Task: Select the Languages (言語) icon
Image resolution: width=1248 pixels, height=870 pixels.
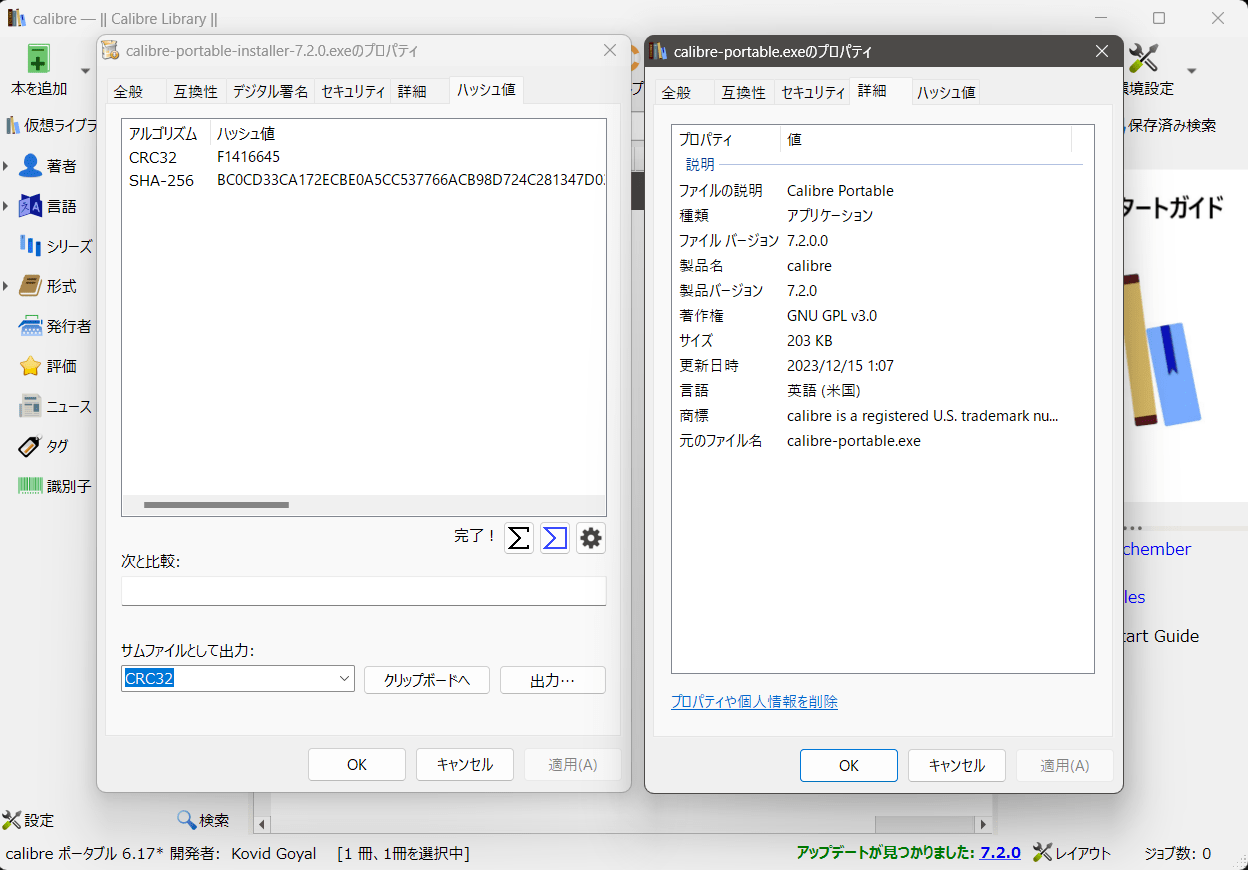Action: (x=31, y=206)
